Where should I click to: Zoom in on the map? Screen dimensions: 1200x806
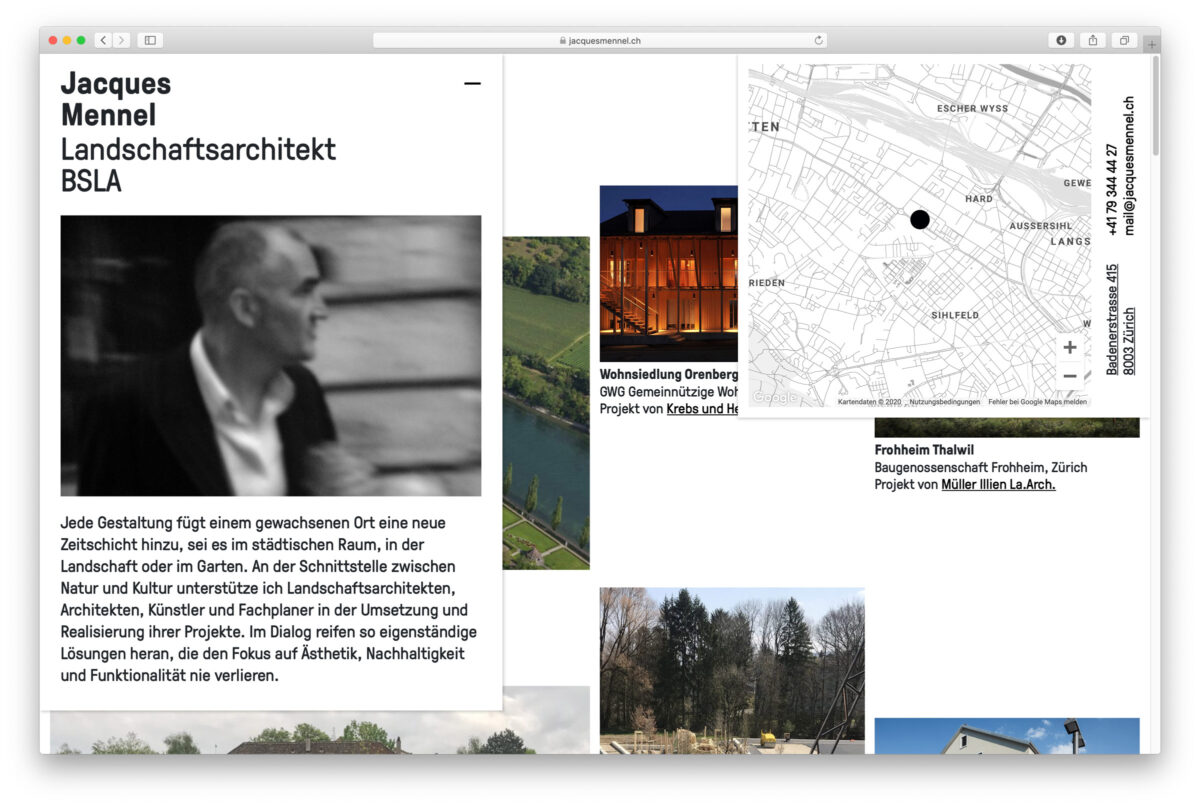pos(1070,348)
